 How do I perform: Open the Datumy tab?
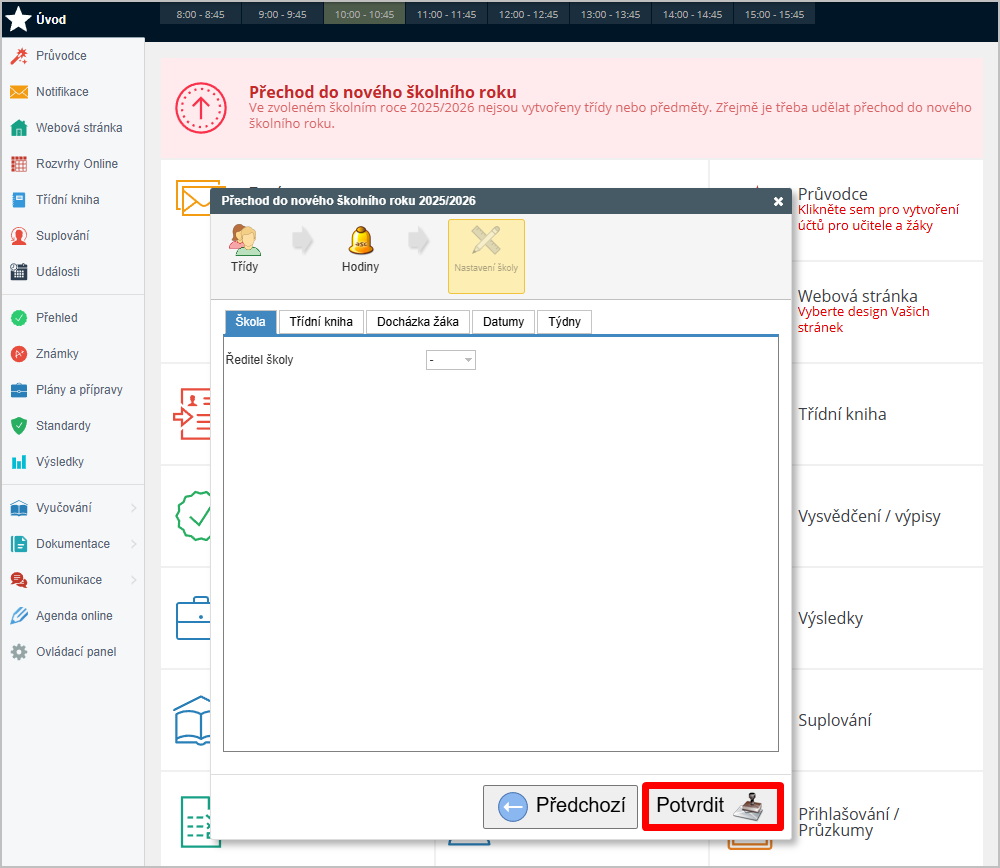tap(503, 322)
